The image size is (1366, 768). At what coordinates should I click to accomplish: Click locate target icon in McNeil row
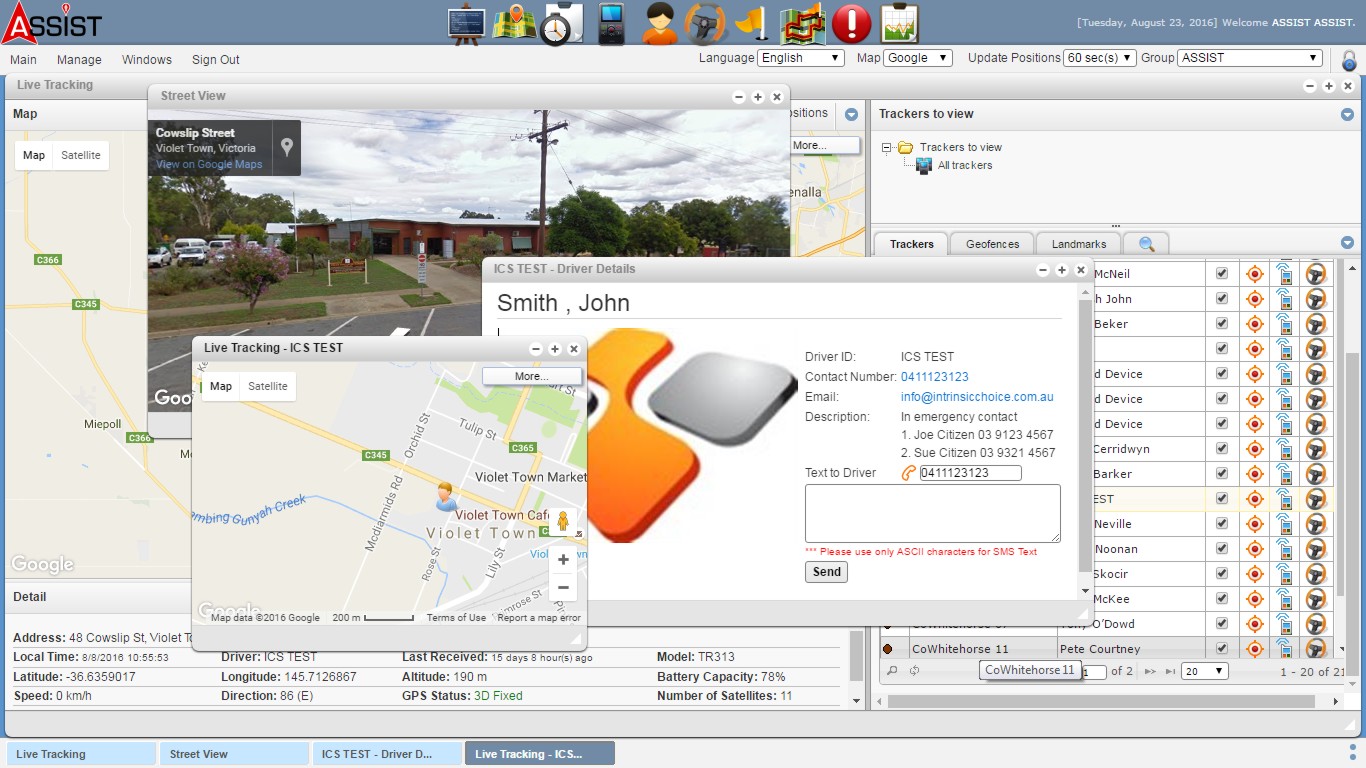(x=1254, y=274)
